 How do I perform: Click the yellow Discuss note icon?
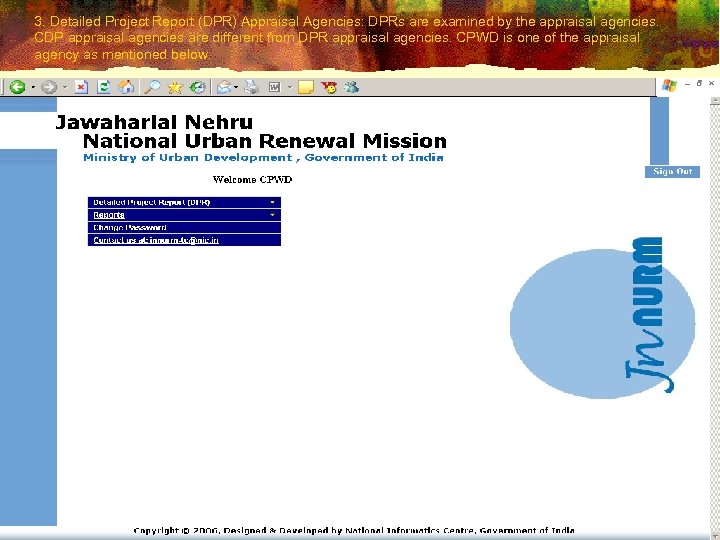coord(306,87)
